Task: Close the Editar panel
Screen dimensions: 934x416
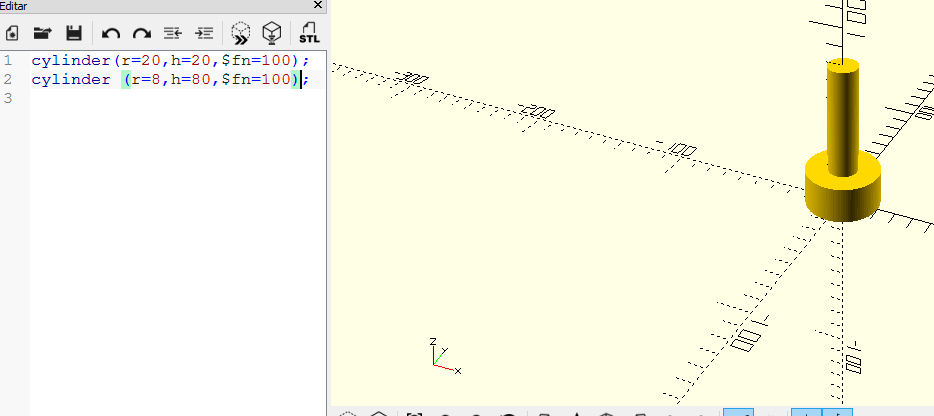Action: [x=317, y=6]
